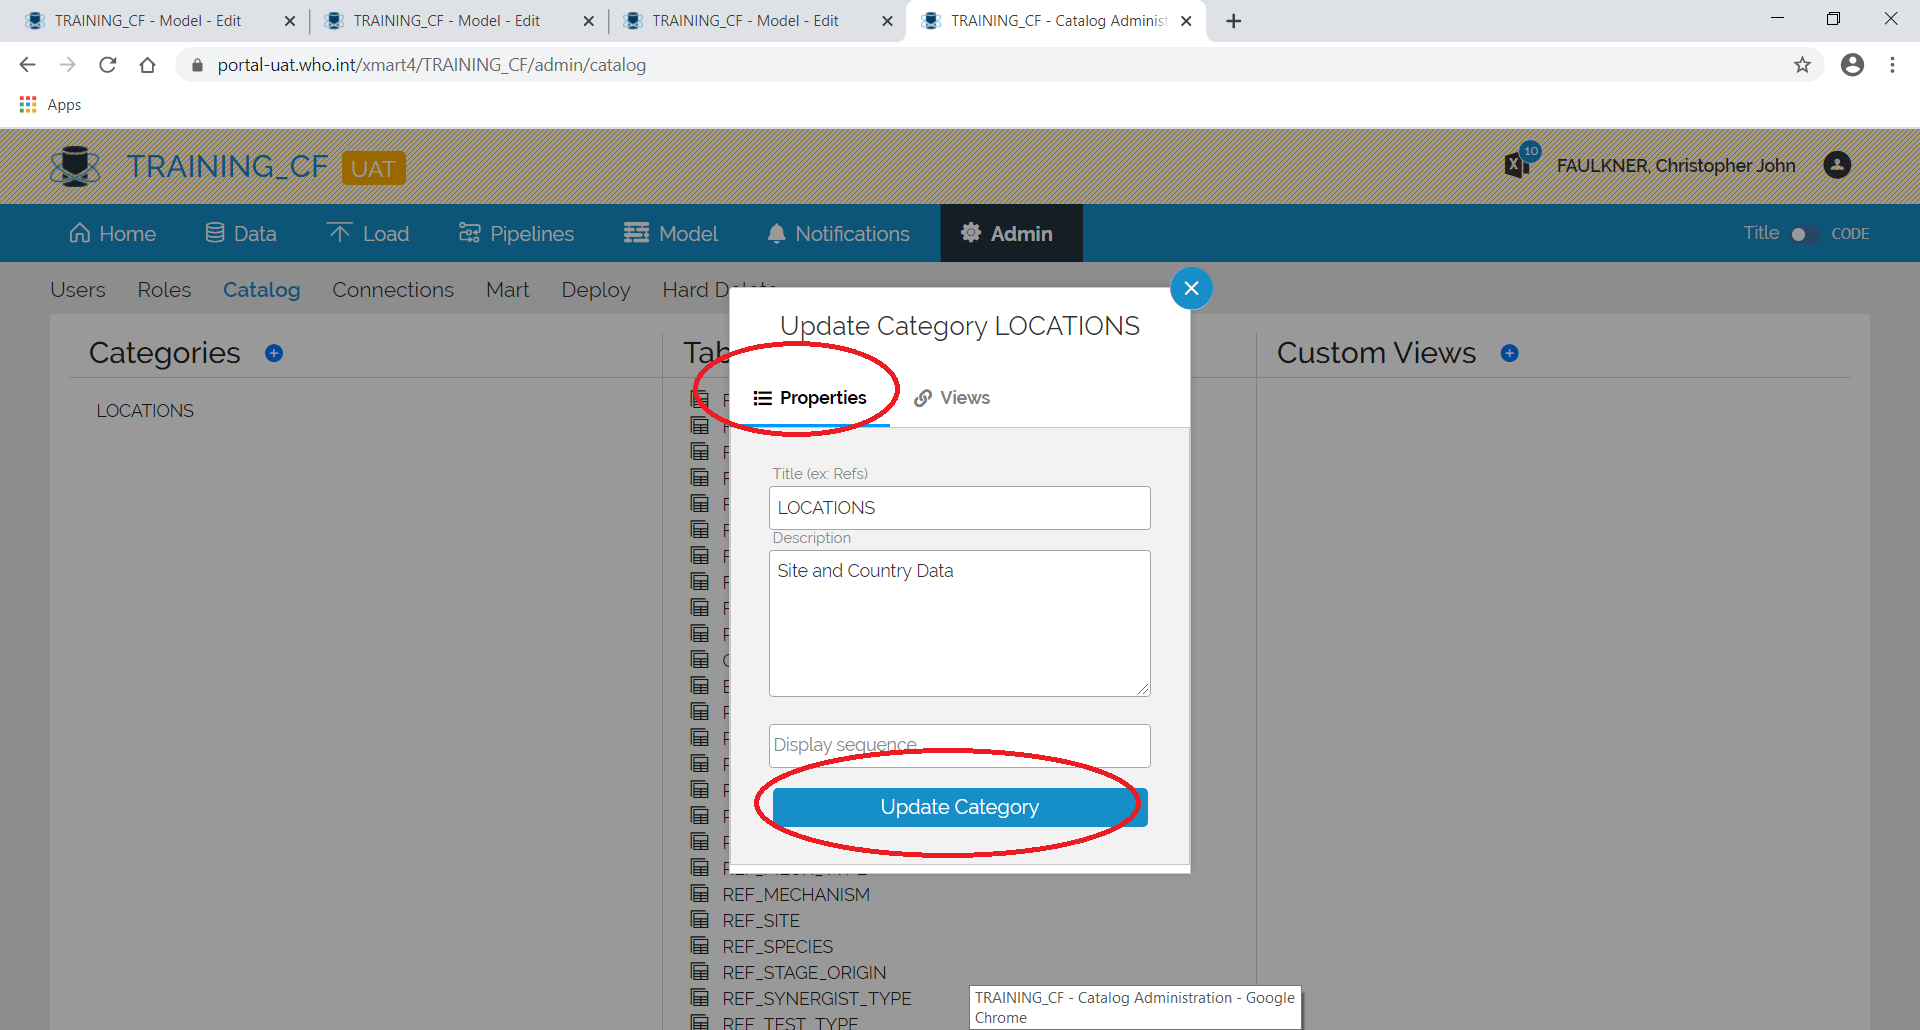Add a new category with plus icon
The image size is (1920, 1030).
point(274,353)
